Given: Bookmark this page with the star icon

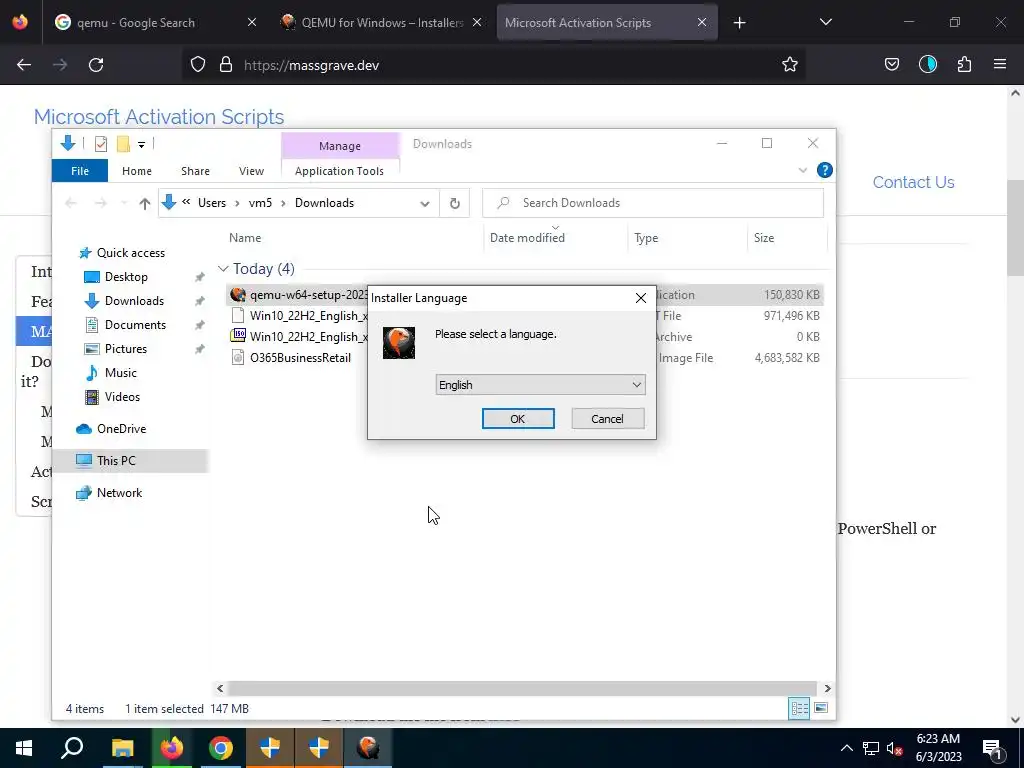Looking at the screenshot, I should [x=790, y=65].
